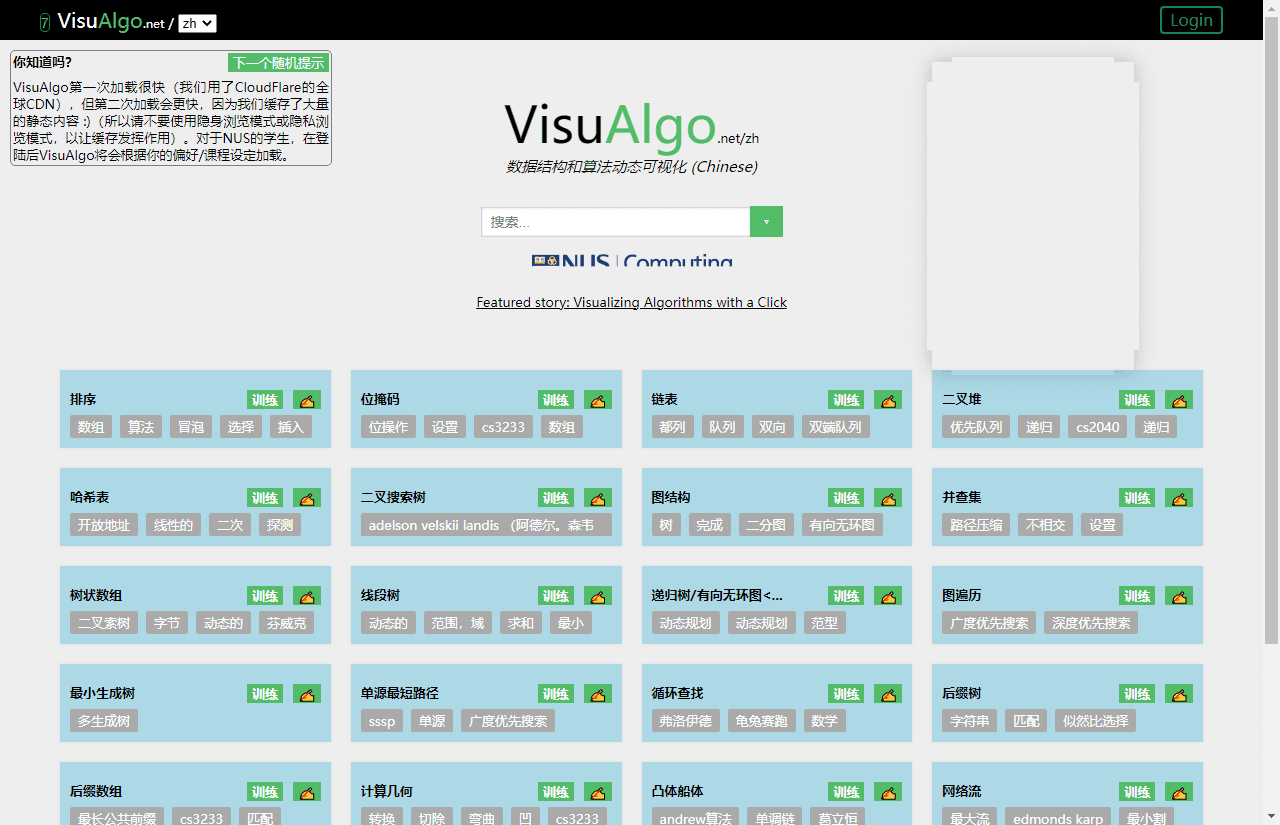
Task: Click the pencil exercise icon for 计算几何
Action: pyautogui.click(x=598, y=791)
